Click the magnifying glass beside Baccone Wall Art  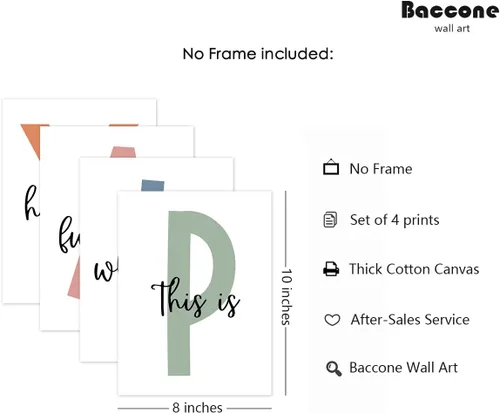pyautogui.click(x=334, y=369)
